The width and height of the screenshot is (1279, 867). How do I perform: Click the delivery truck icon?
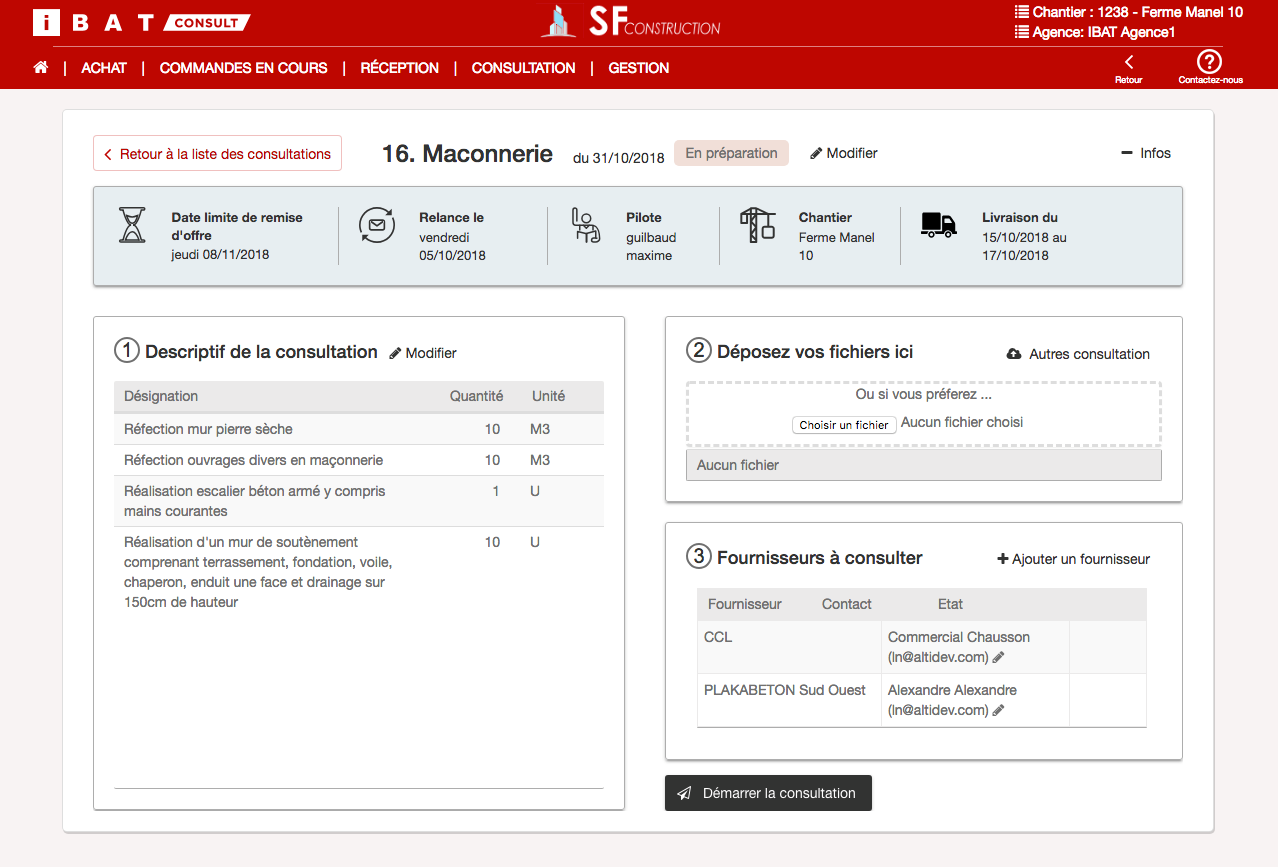[938, 225]
